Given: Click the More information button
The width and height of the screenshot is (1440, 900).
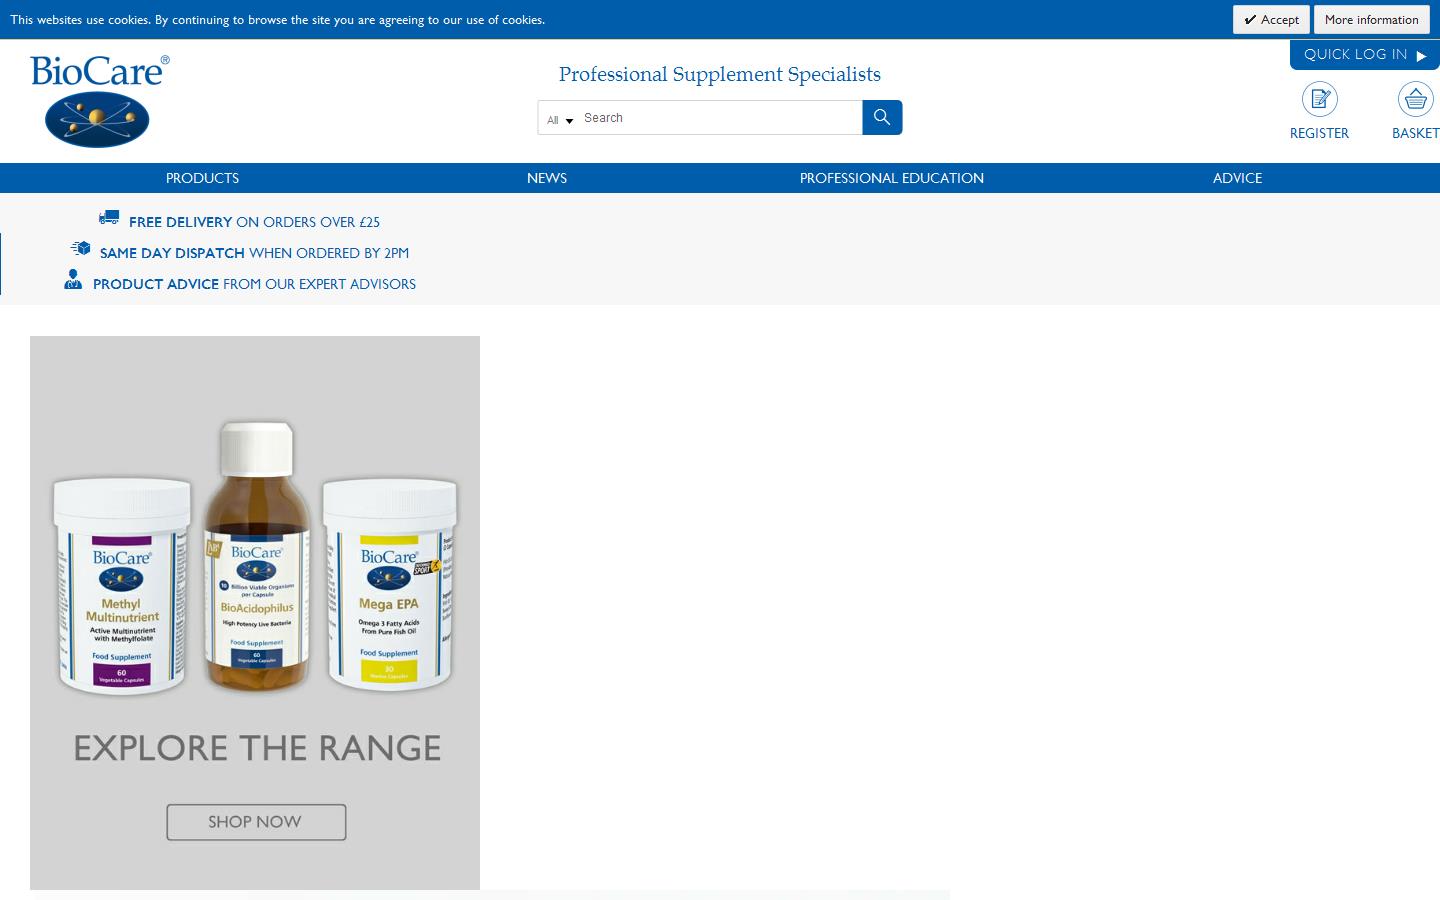Looking at the screenshot, I should click(1371, 19).
